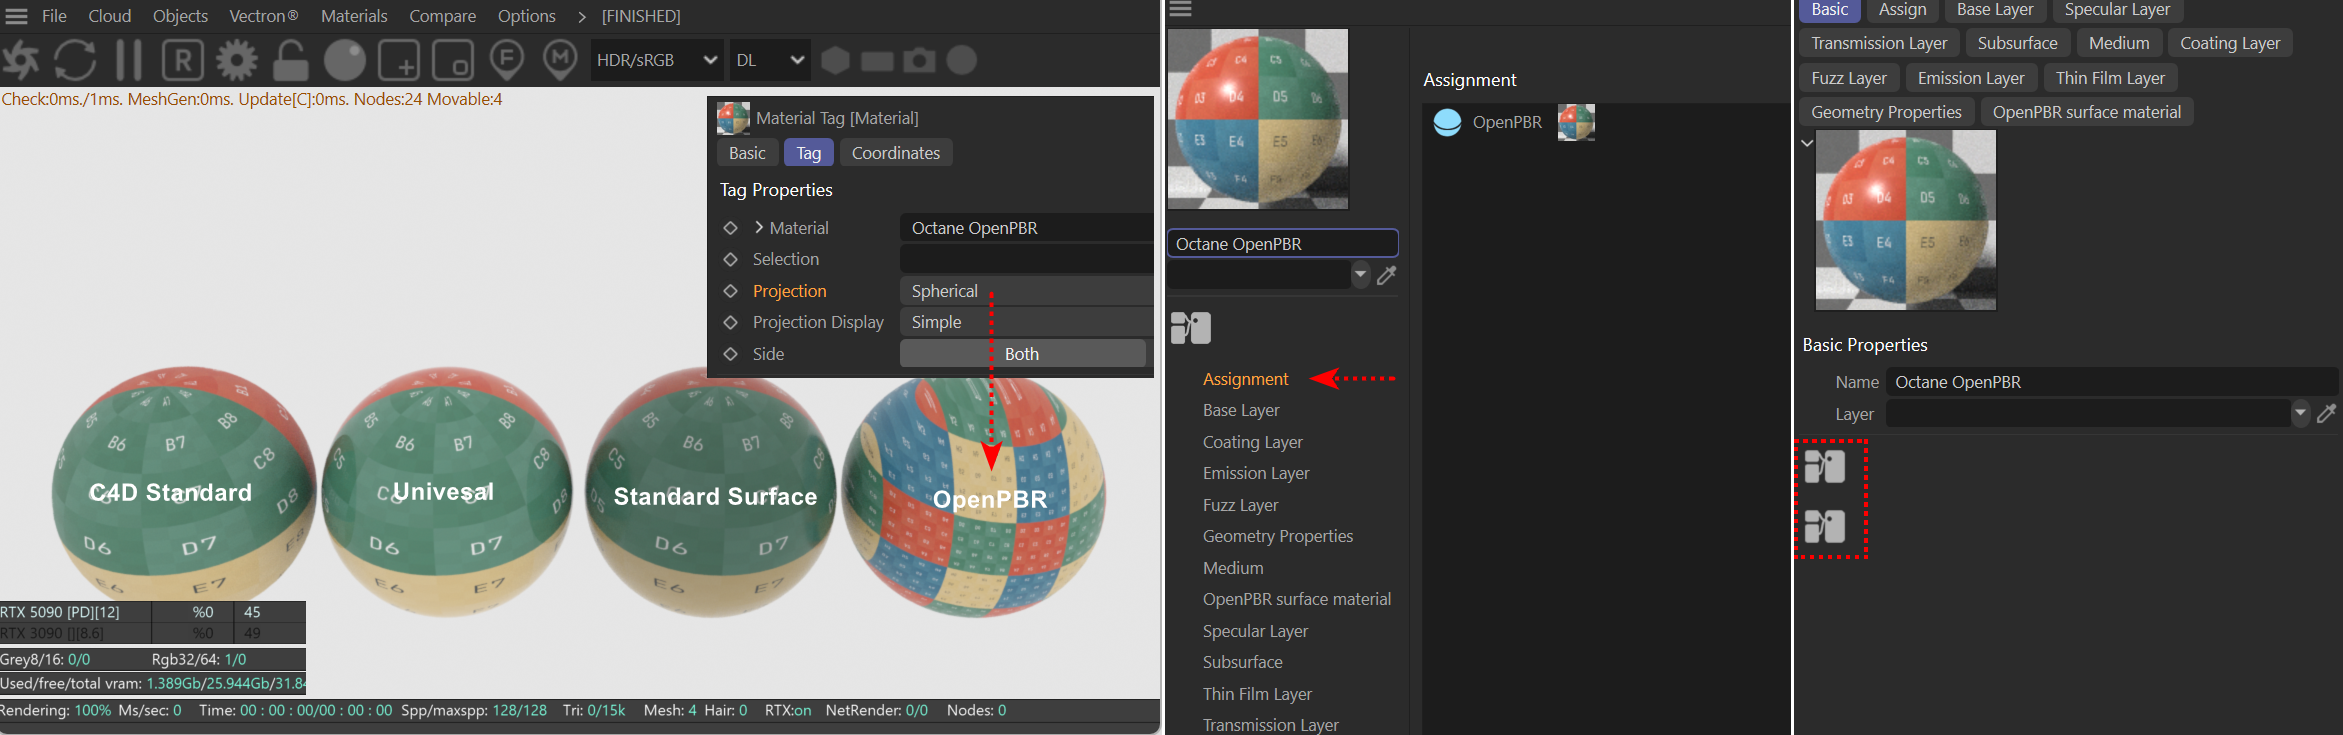Click the large grey sphere icon beside the padlock
Screen dimensions: 2343x735
pyautogui.click(x=345, y=60)
